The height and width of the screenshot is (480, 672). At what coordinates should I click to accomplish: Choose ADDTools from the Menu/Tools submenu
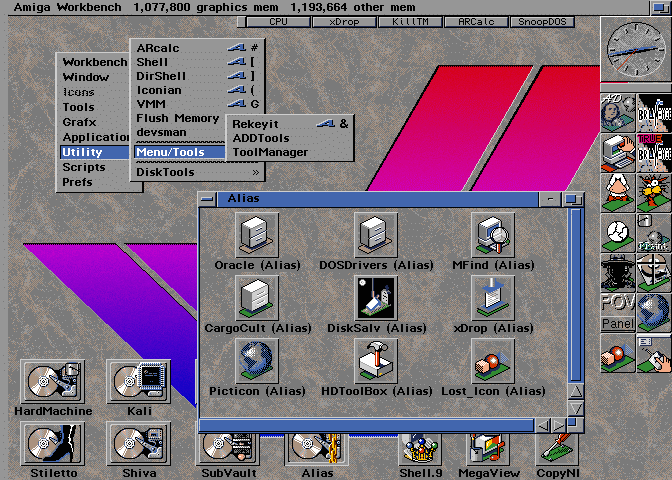290,138
